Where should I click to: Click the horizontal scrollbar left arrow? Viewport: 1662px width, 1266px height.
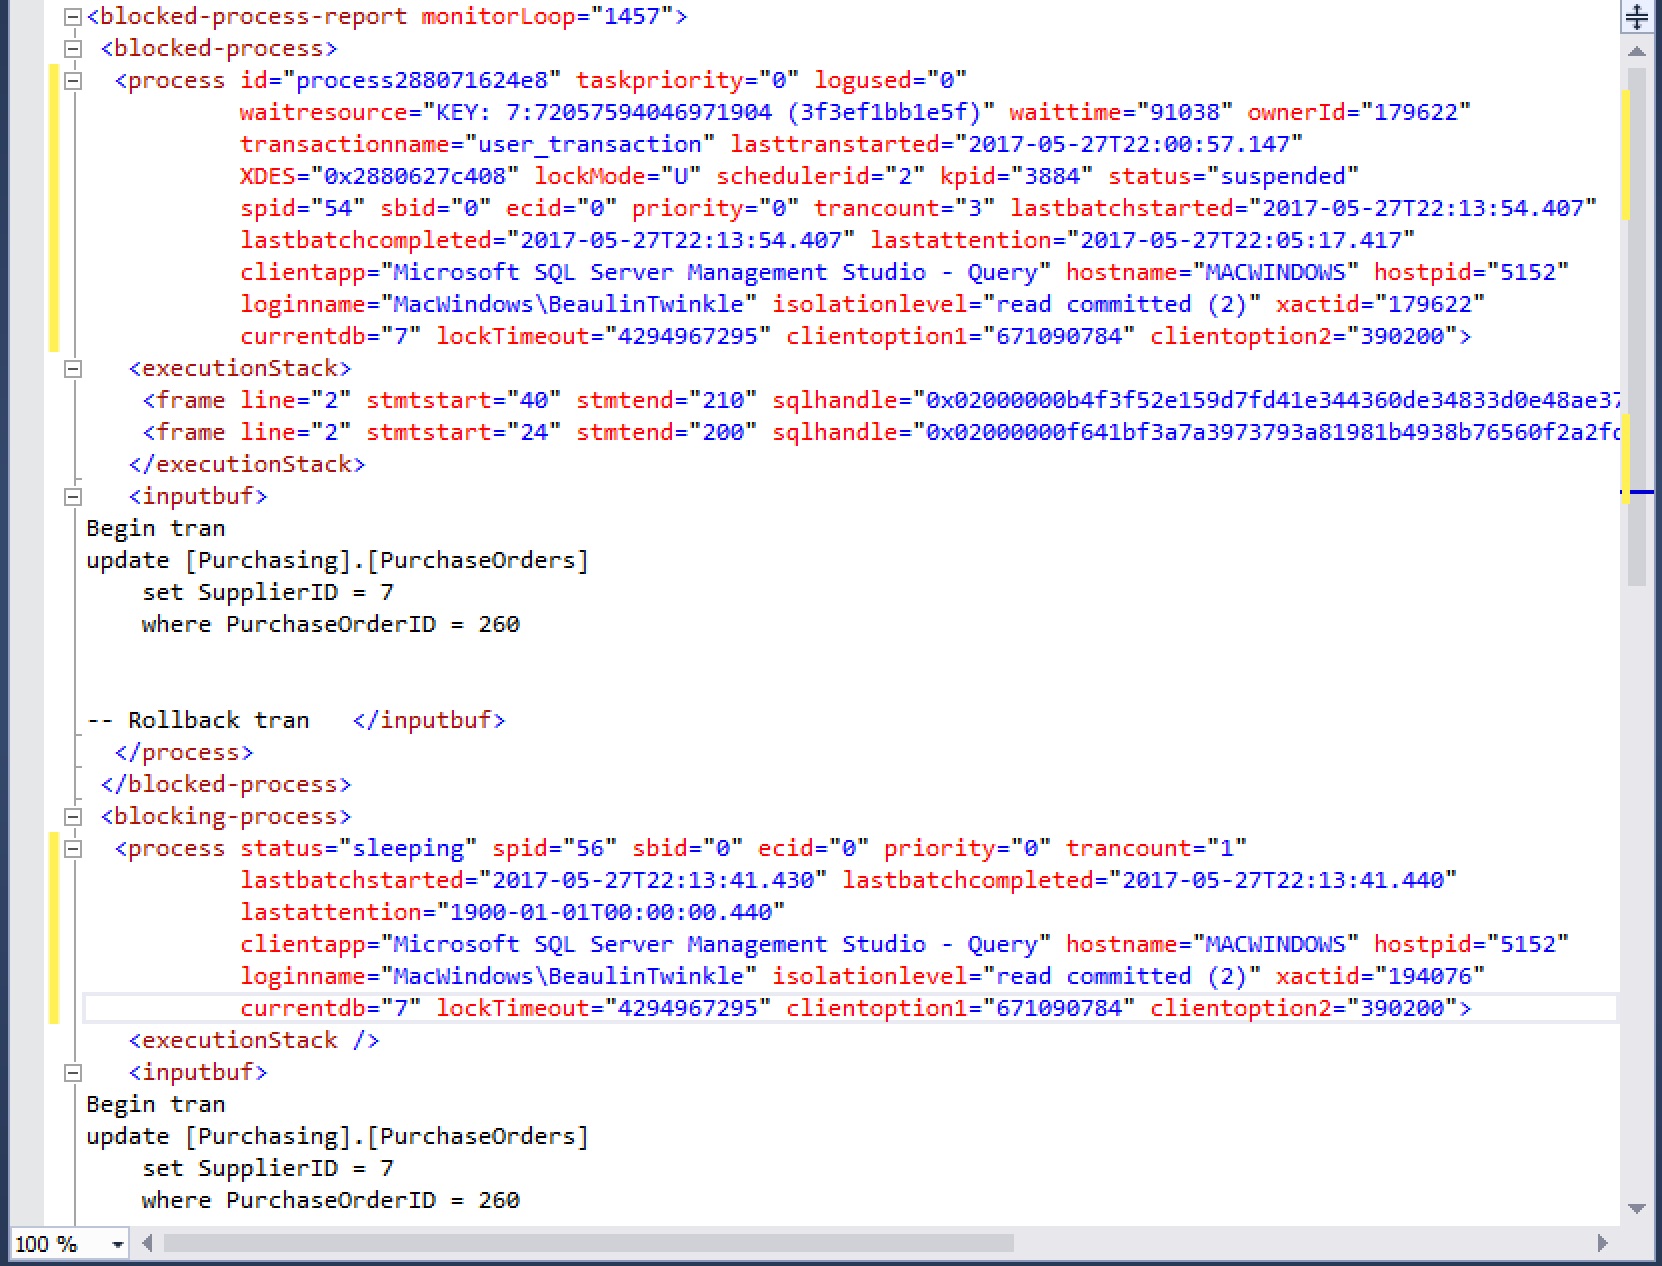148,1243
